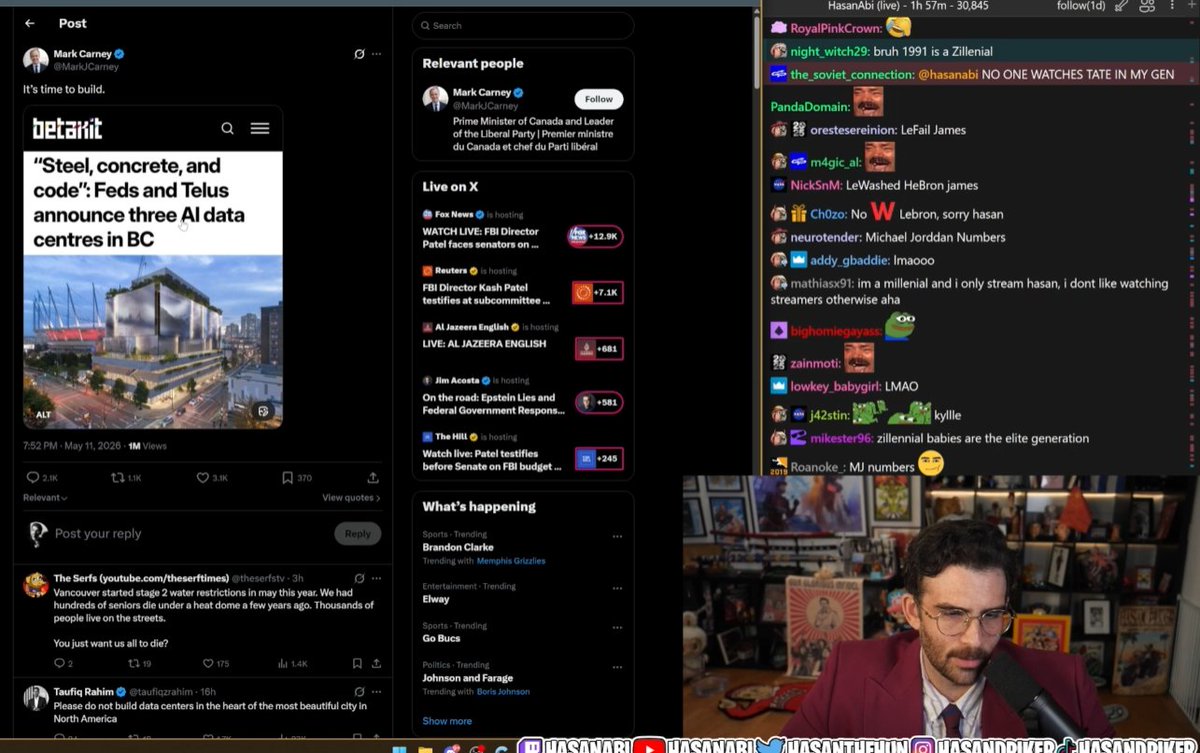The width and height of the screenshot is (1200, 753).
Task: Open @MarkJCarney handle on the post
Action: (x=86, y=67)
